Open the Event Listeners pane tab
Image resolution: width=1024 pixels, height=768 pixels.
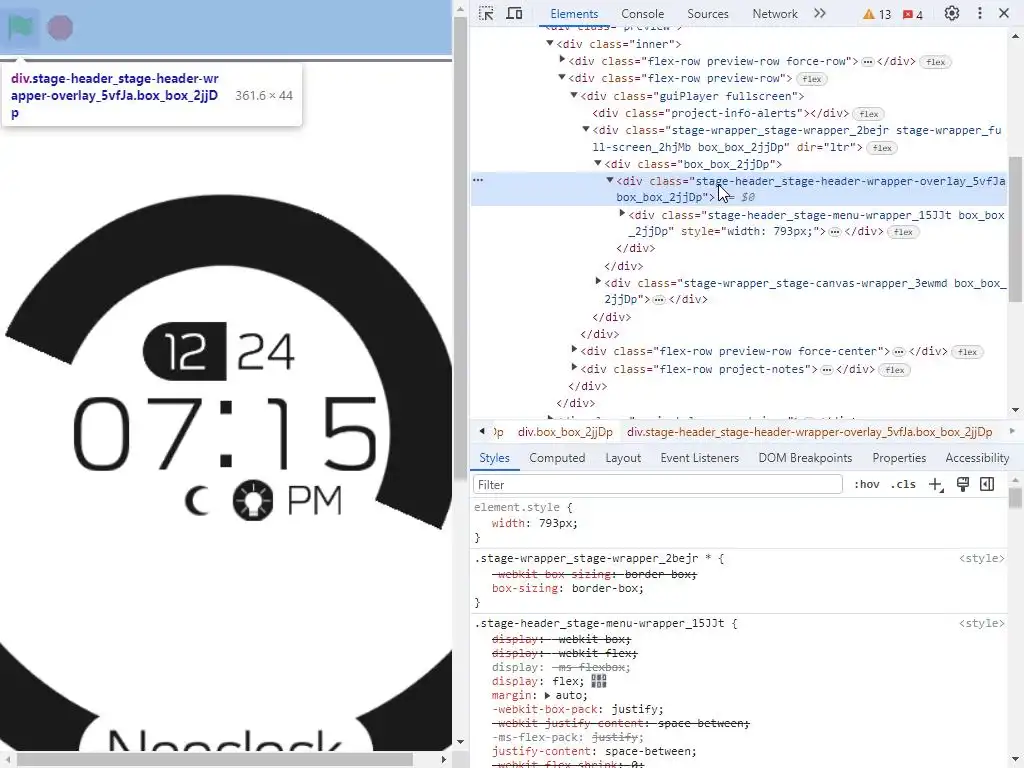pyautogui.click(x=699, y=458)
